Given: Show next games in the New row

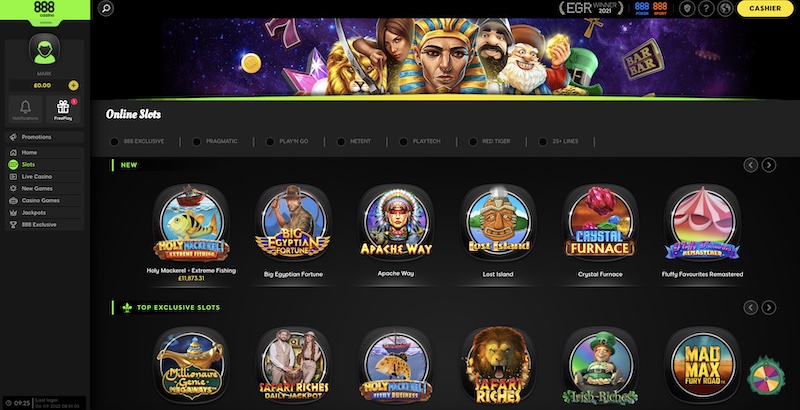Looking at the screenshot, I should 769,165.
